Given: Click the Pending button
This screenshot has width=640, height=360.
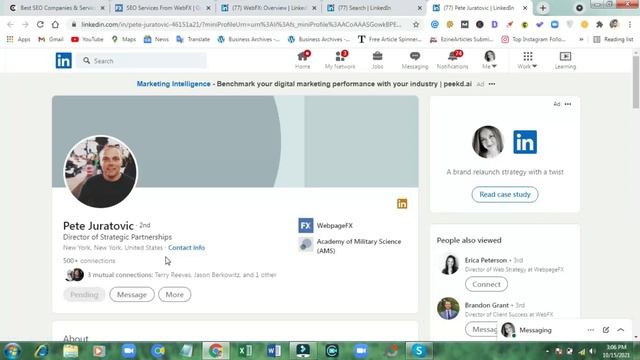Looking at the screenshot, I should point(84,294).
